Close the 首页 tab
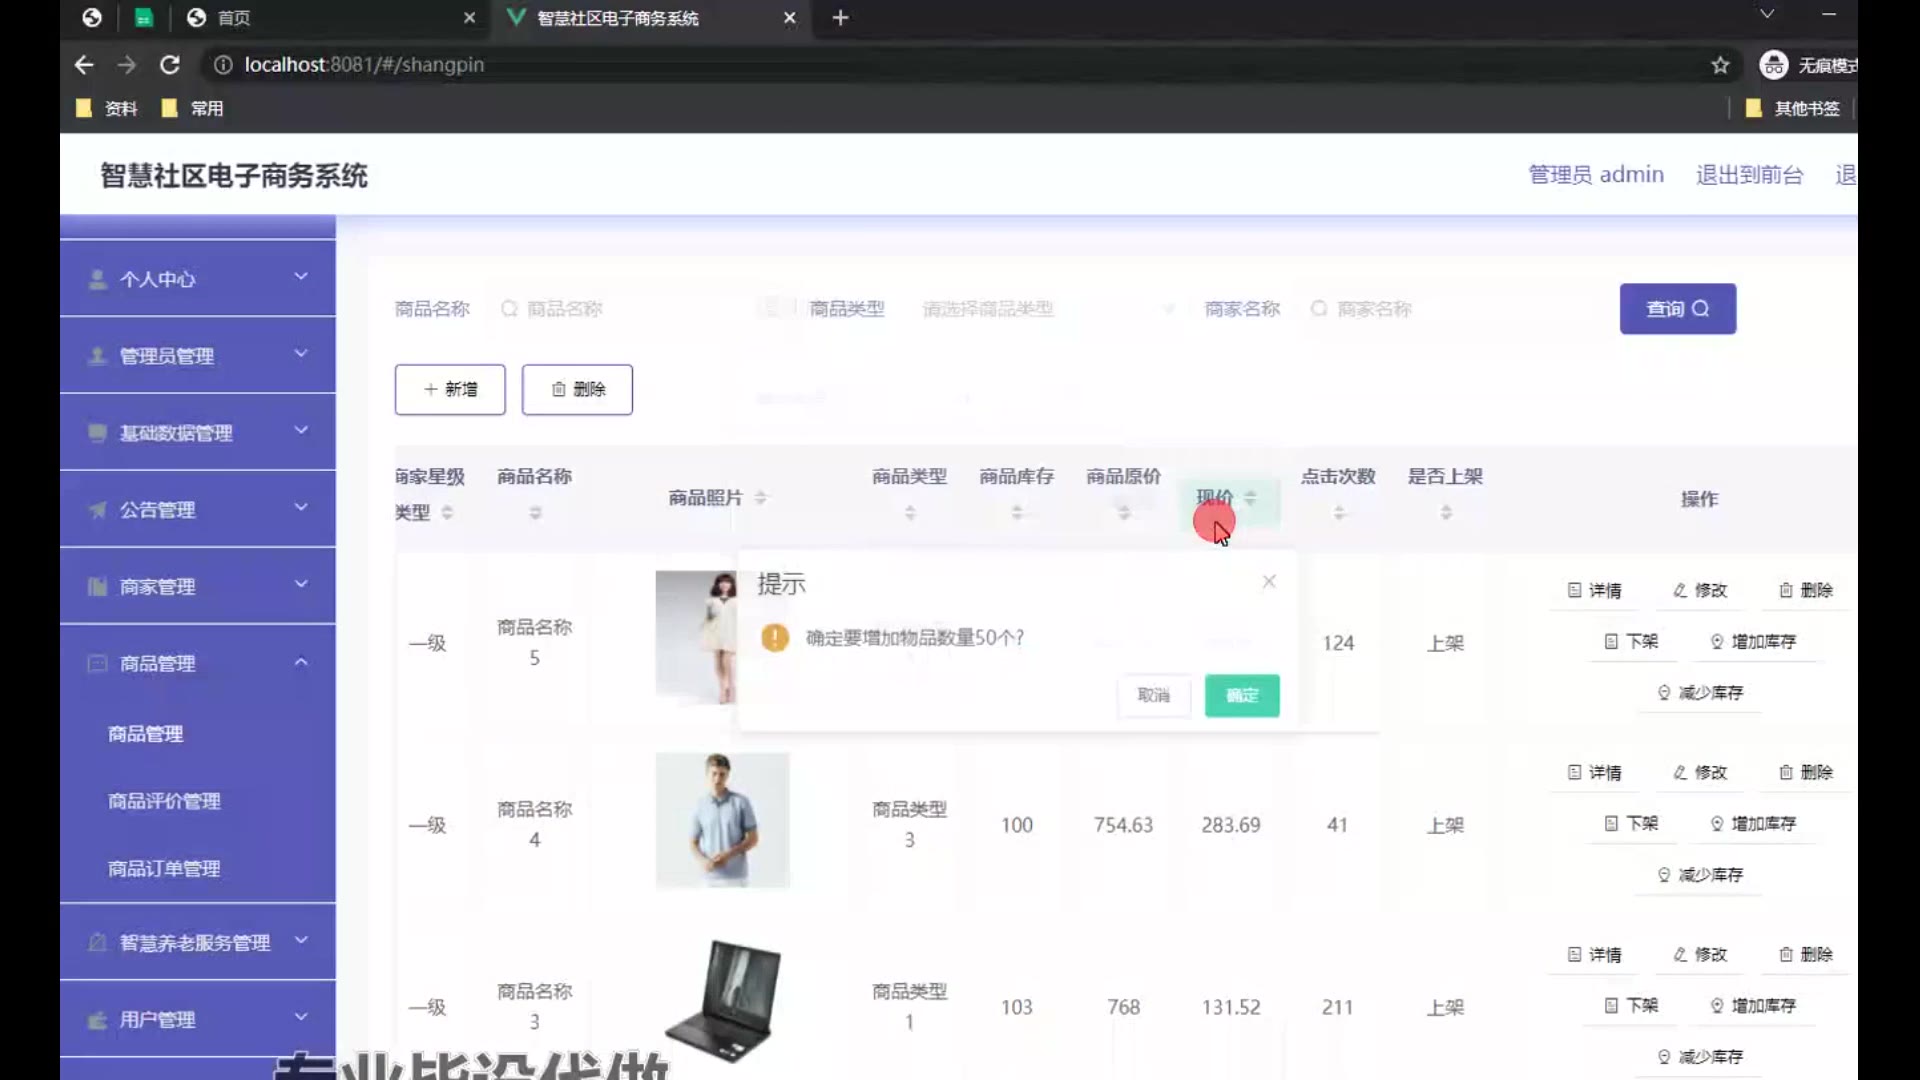The image size is (1920, 1080). (470, 18)
